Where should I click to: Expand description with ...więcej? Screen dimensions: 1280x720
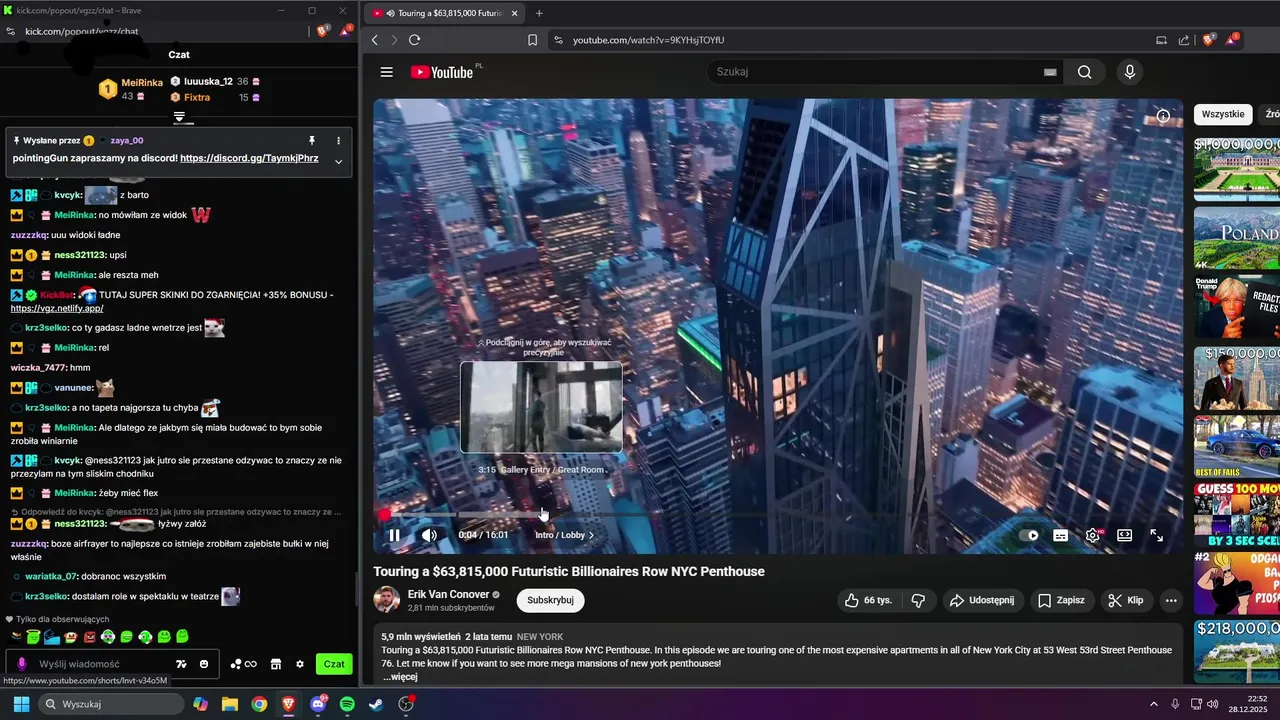pyautogui.click(x=400, y=677)
